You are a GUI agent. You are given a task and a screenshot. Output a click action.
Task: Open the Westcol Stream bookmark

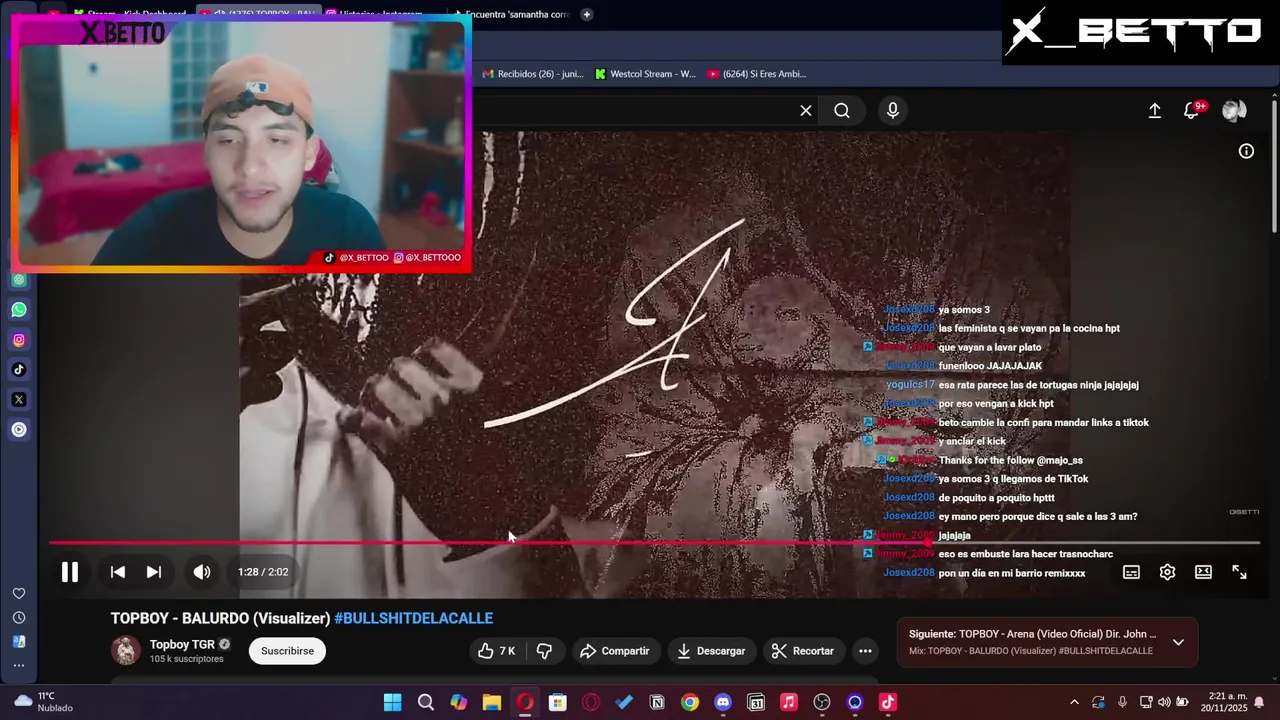(645, 74)
